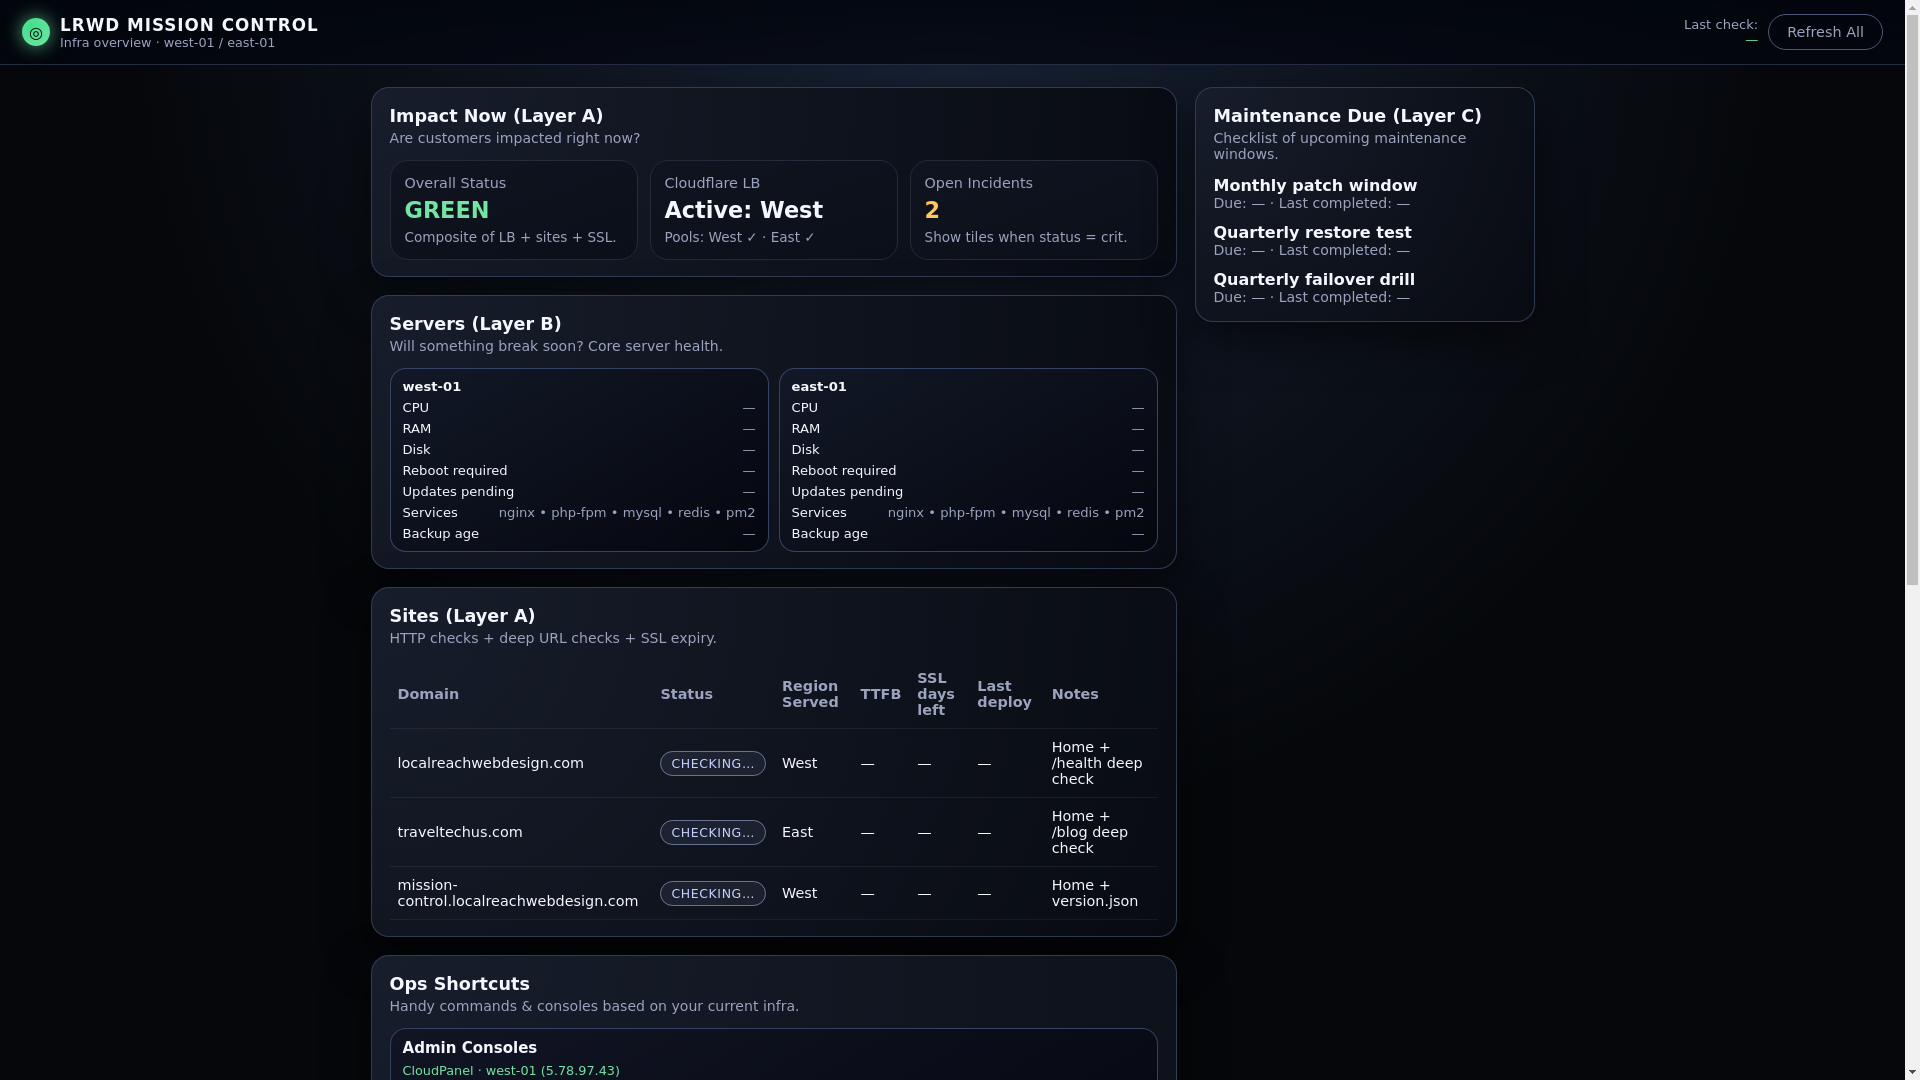1920x1080 pixels.
Task: Click the CHECKING badge for traveltechus.com
Action: [x=713, y=832]
